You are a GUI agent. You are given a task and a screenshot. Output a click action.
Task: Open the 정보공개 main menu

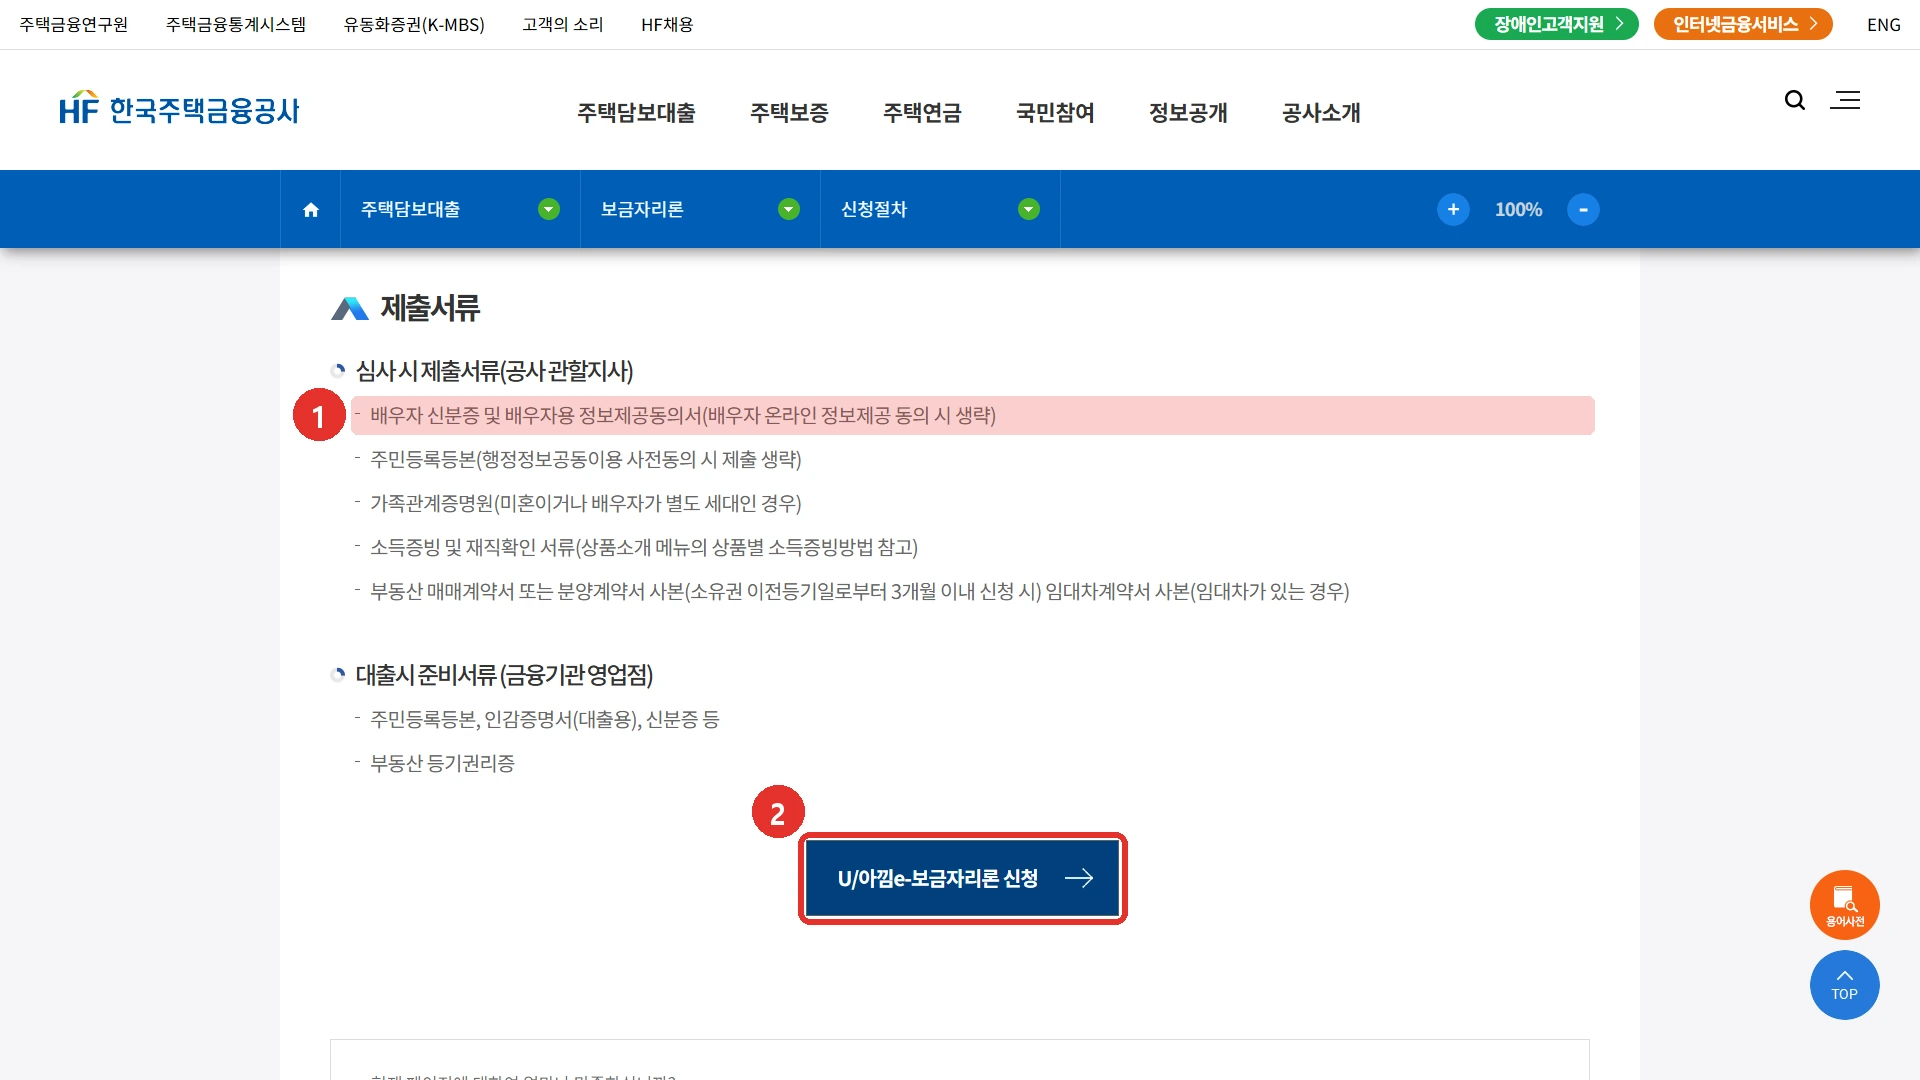[1188, 113]
